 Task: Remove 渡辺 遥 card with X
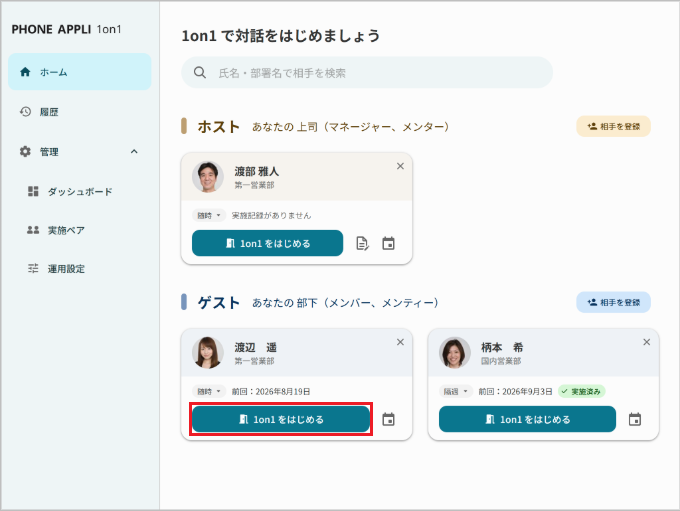(400, 342)
